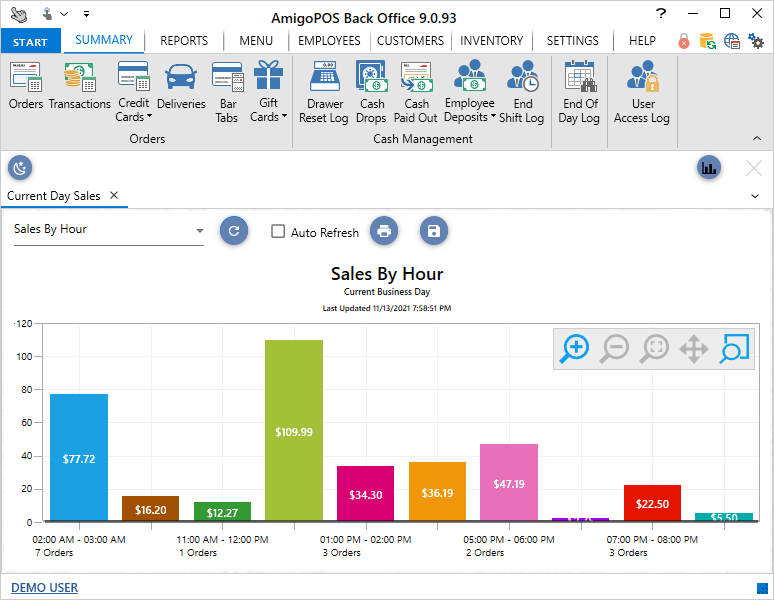Refresh the sales chart
Image resolution: width=774 pixels, height=600 pixels.
click(x=234, y=231)
